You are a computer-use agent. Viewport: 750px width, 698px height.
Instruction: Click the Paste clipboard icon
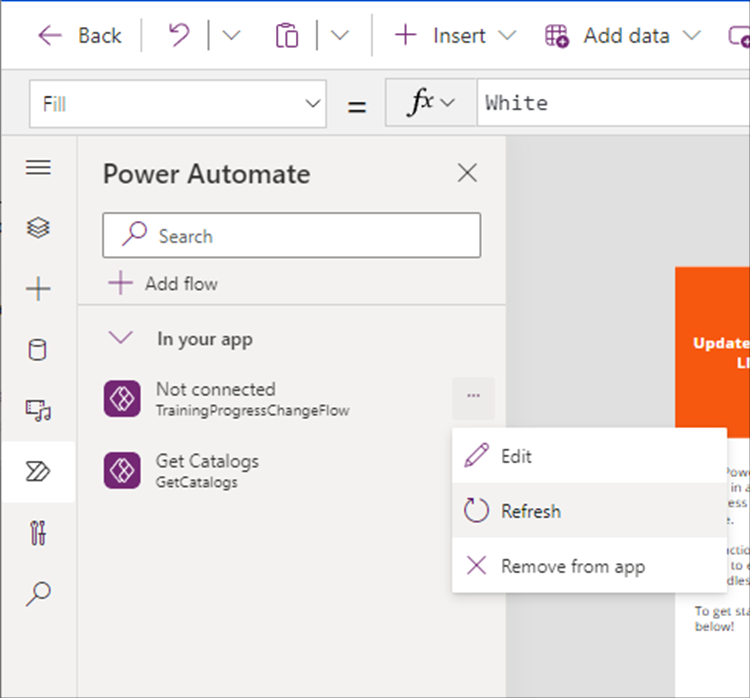click(x=287, y=36)
